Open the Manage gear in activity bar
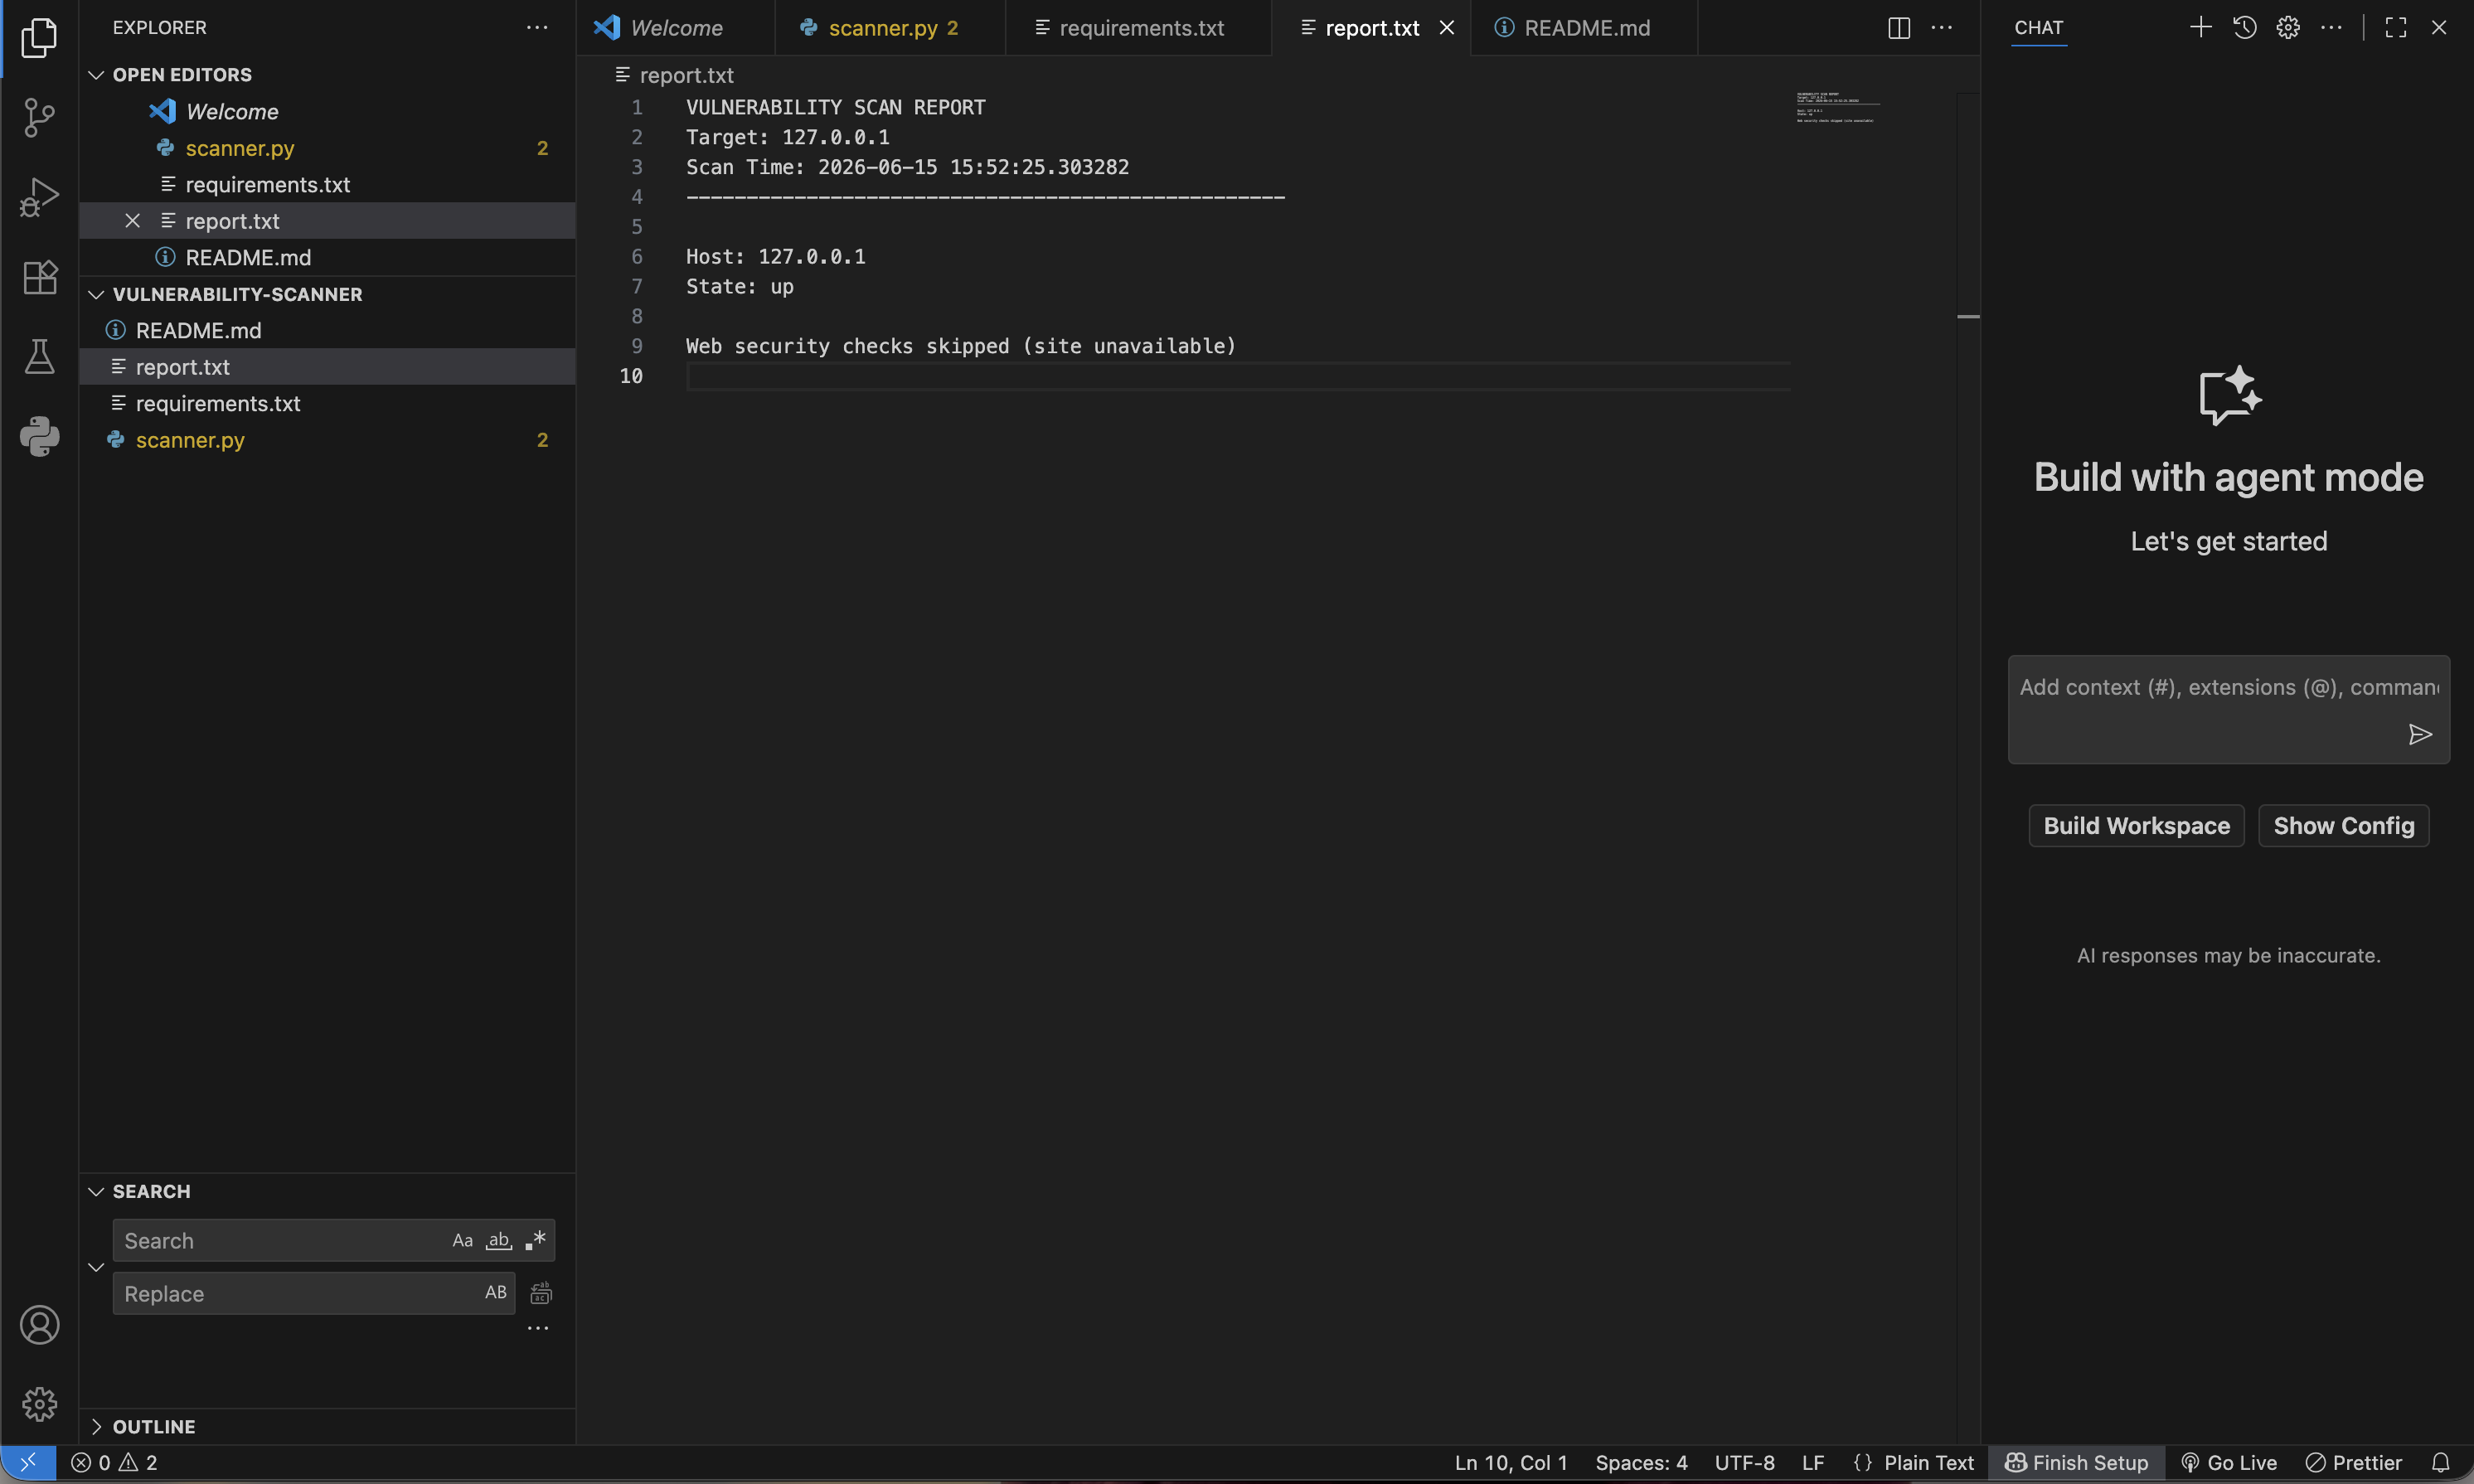2474x1484 pixels. [39, 1404]
